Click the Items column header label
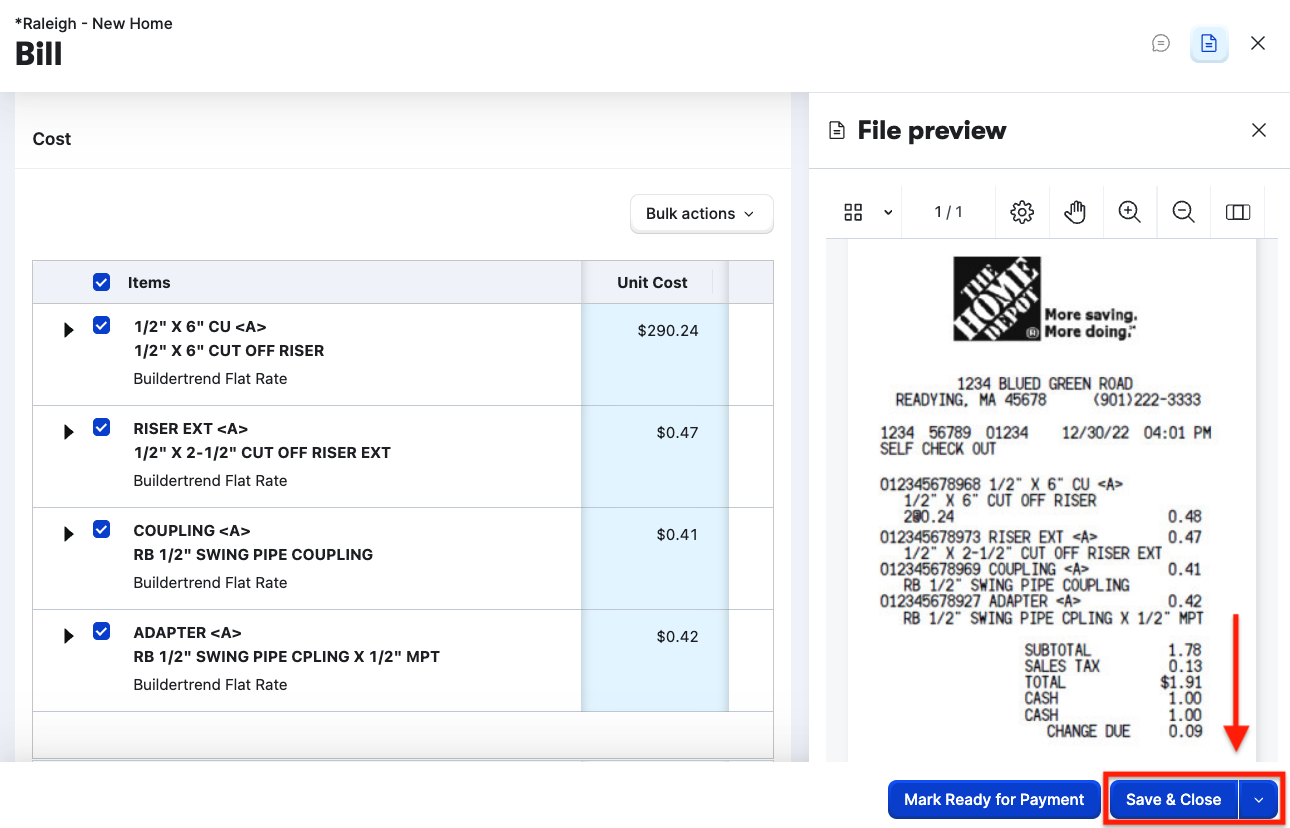 tap(149, 282)
